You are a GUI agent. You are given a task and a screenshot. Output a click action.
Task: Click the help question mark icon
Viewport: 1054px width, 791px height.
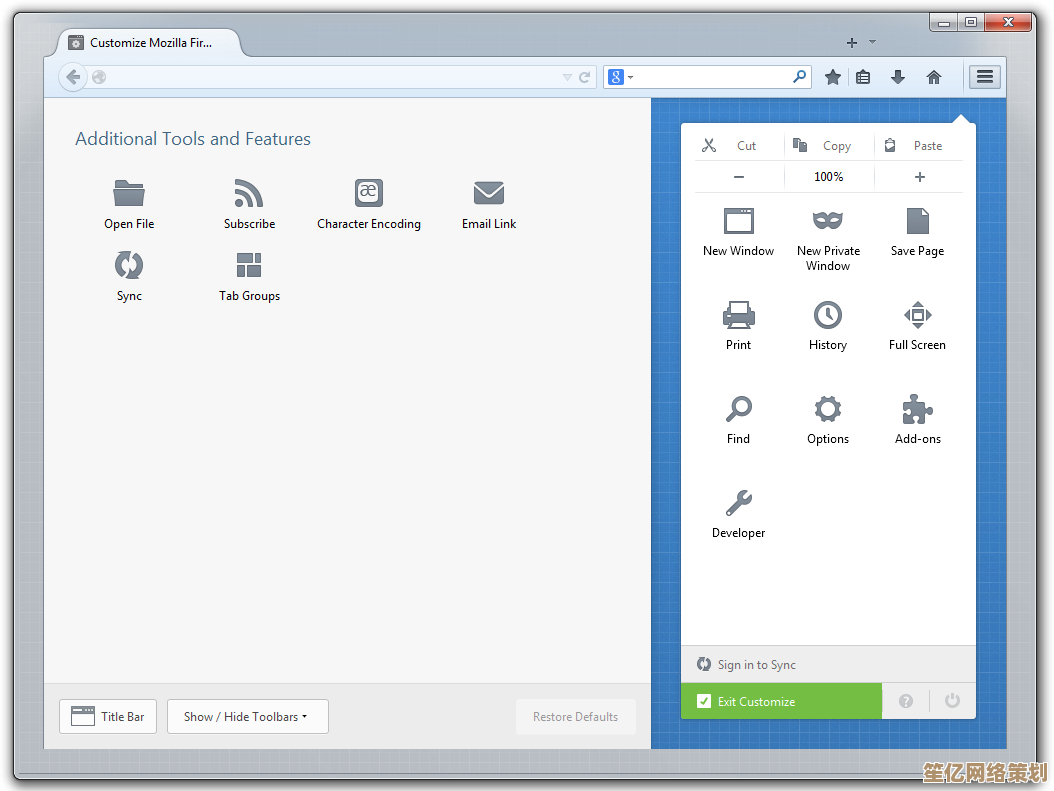tap(906, 701)
